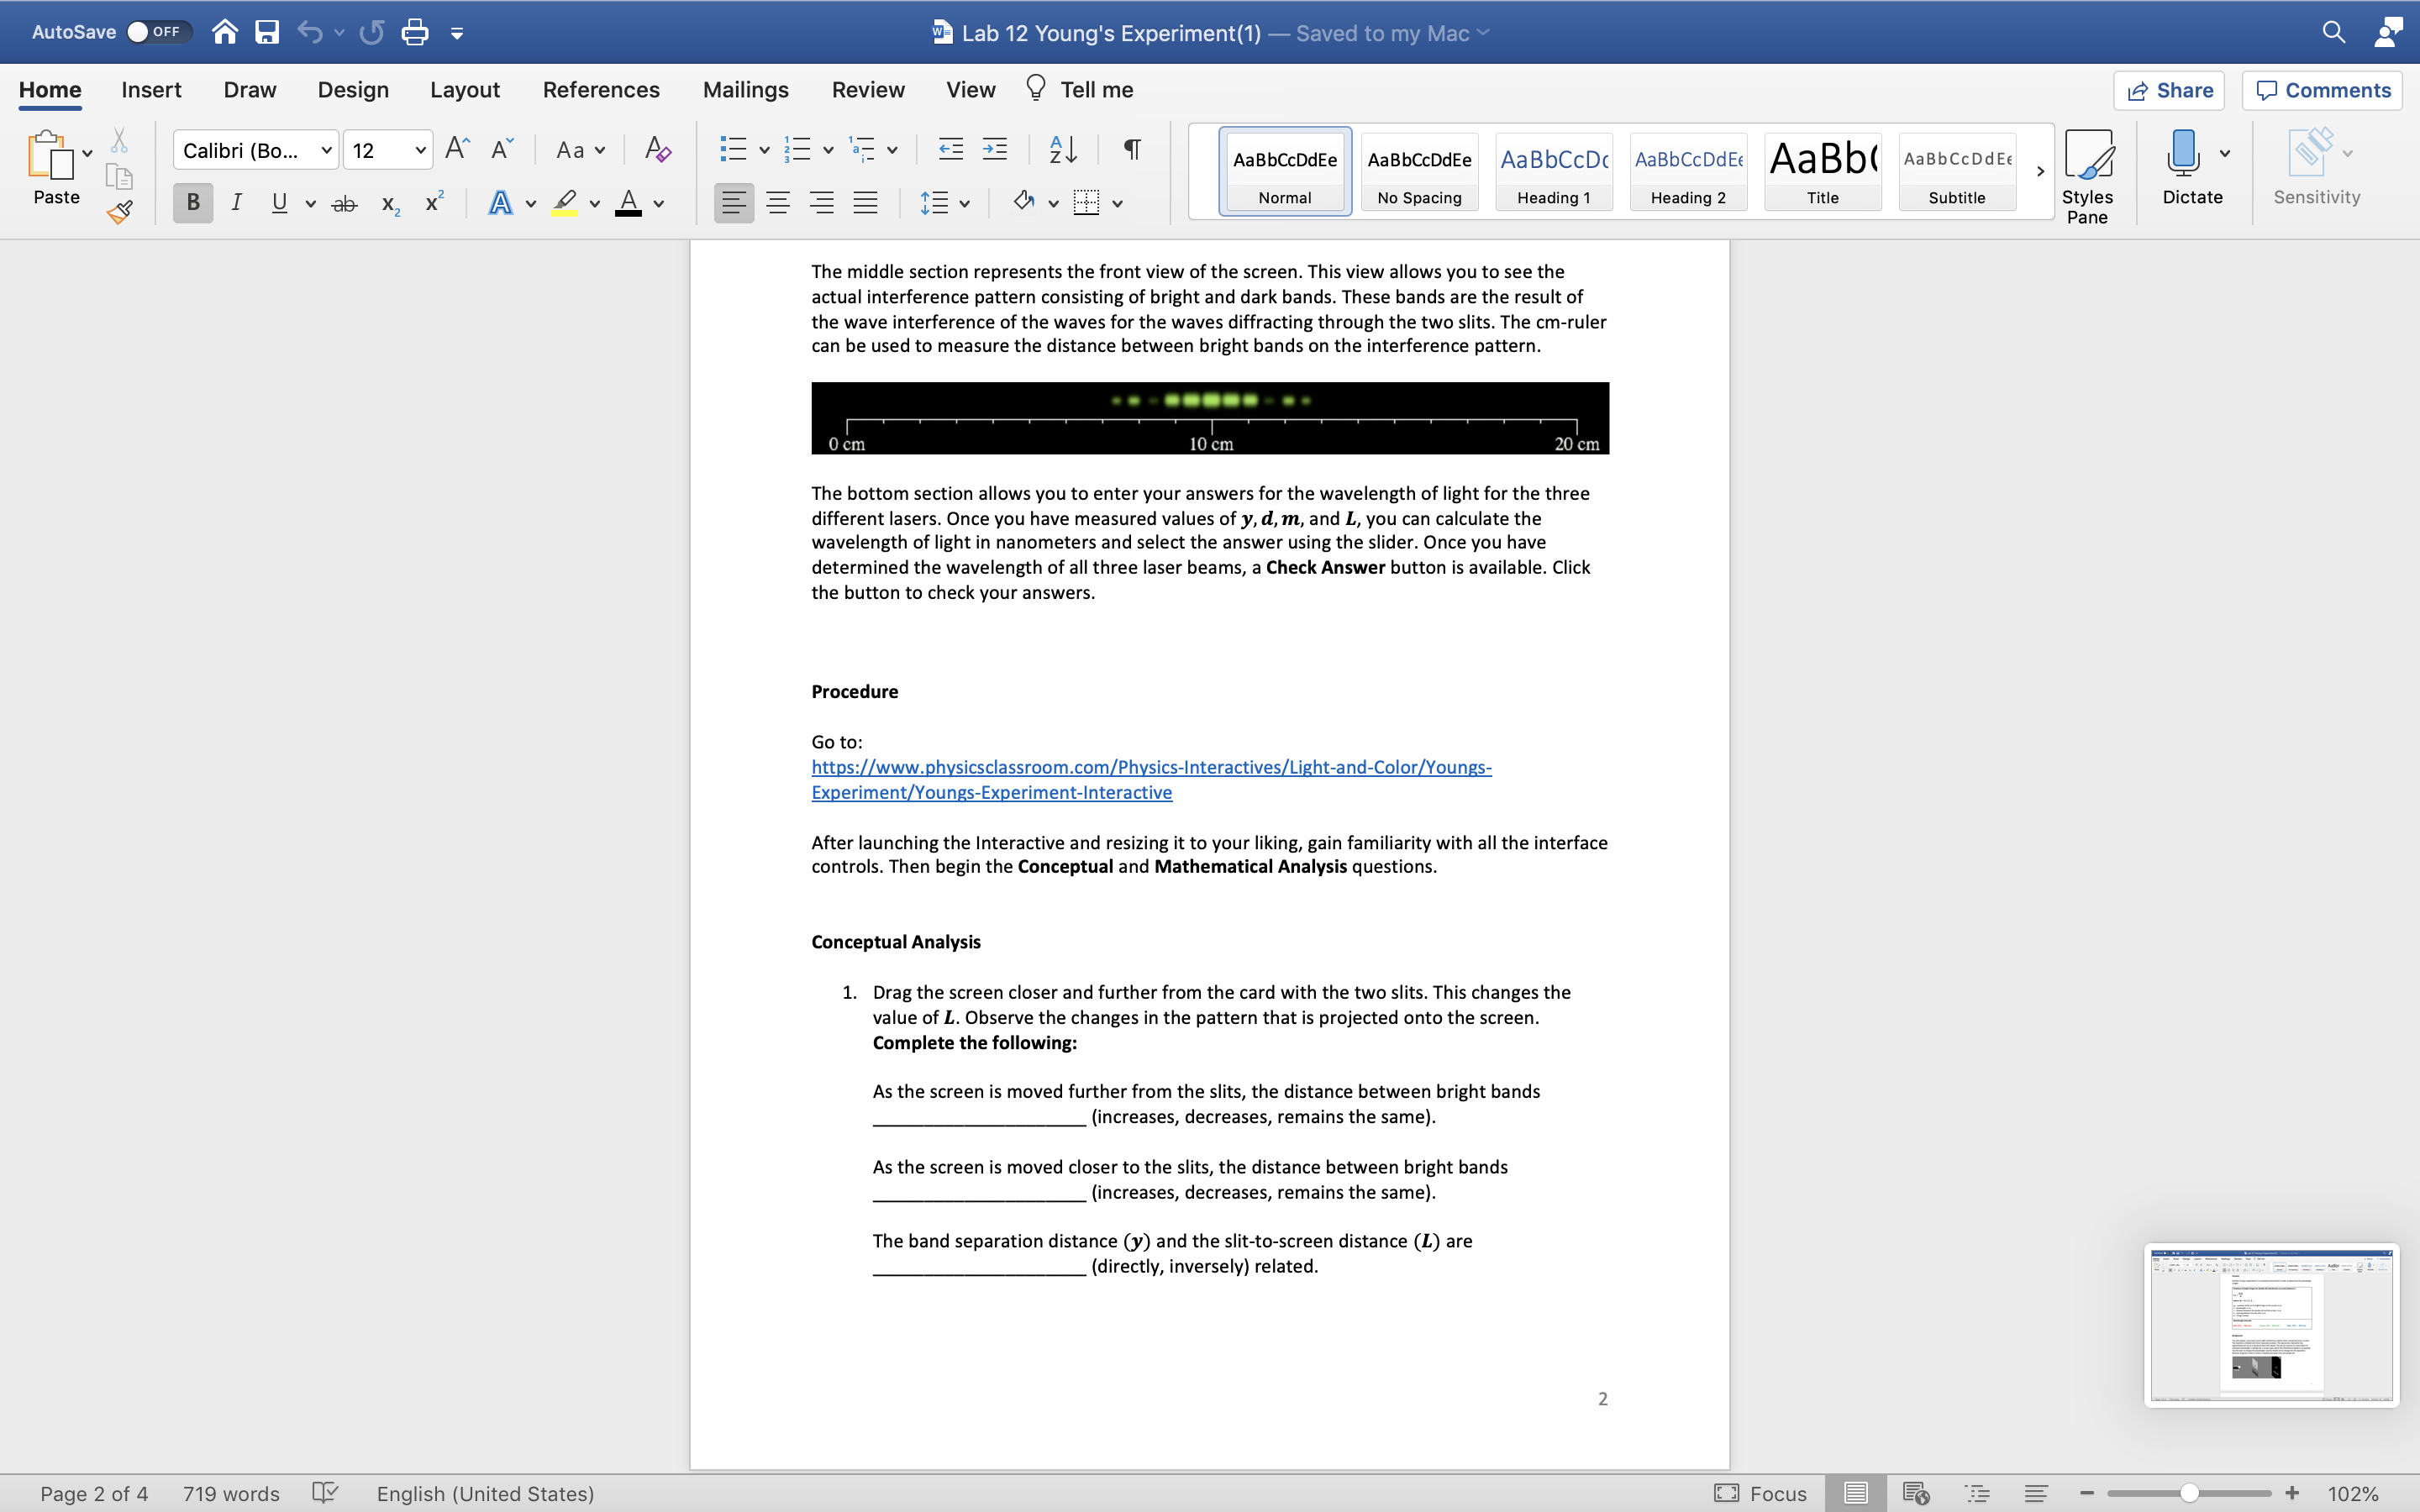The image size is (2420, 1512).
Task: Increase font size with large A icon
Action: (457, 149)
